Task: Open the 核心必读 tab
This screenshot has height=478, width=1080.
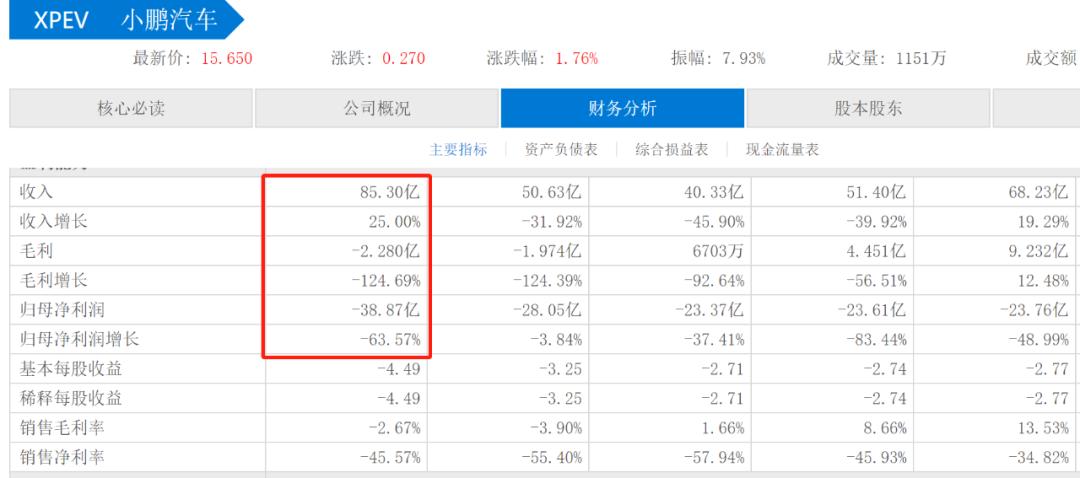Action: tap(131, 109)
